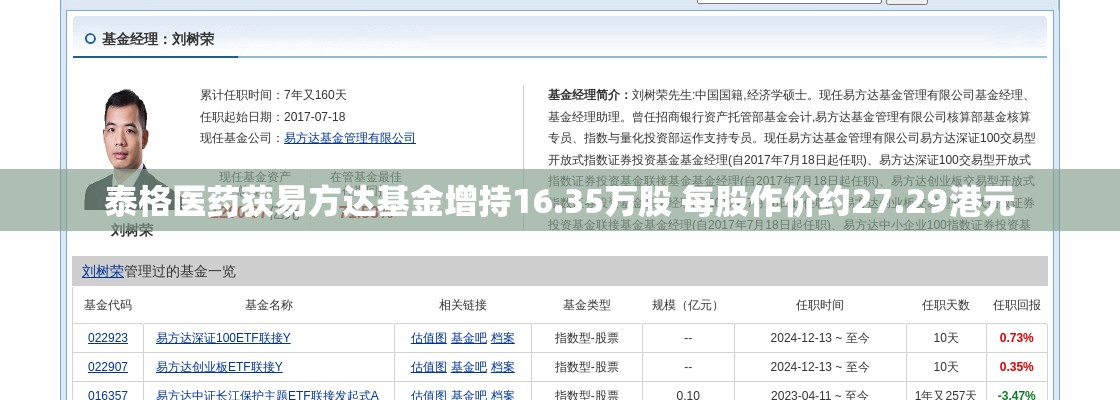Click the 0.35% return value
This screenshot has height=400, width=1120.
(x=1016, y=367)
